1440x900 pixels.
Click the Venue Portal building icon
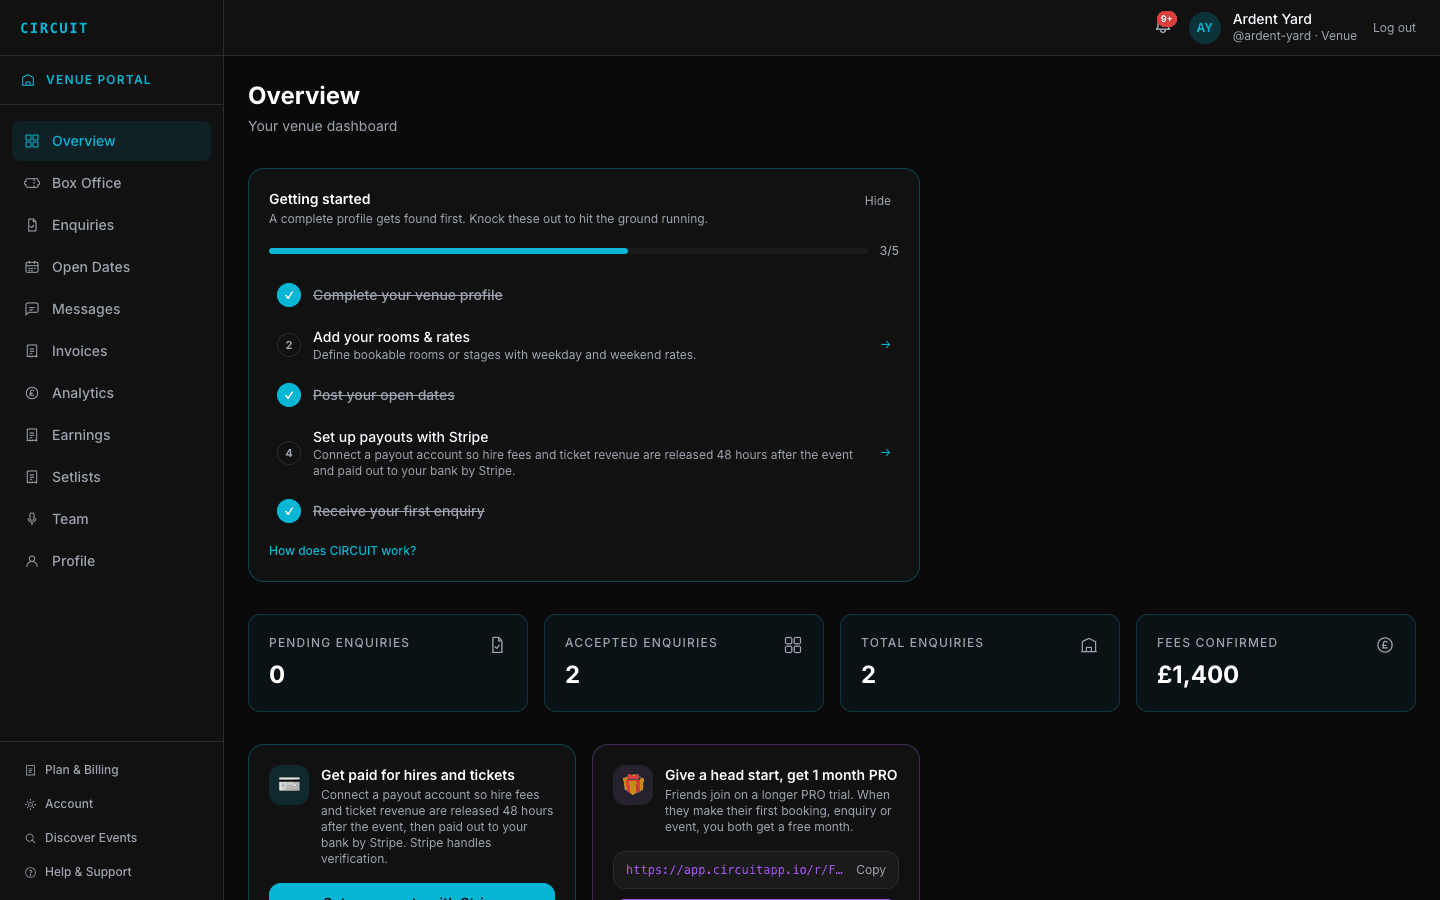[28, 80]
